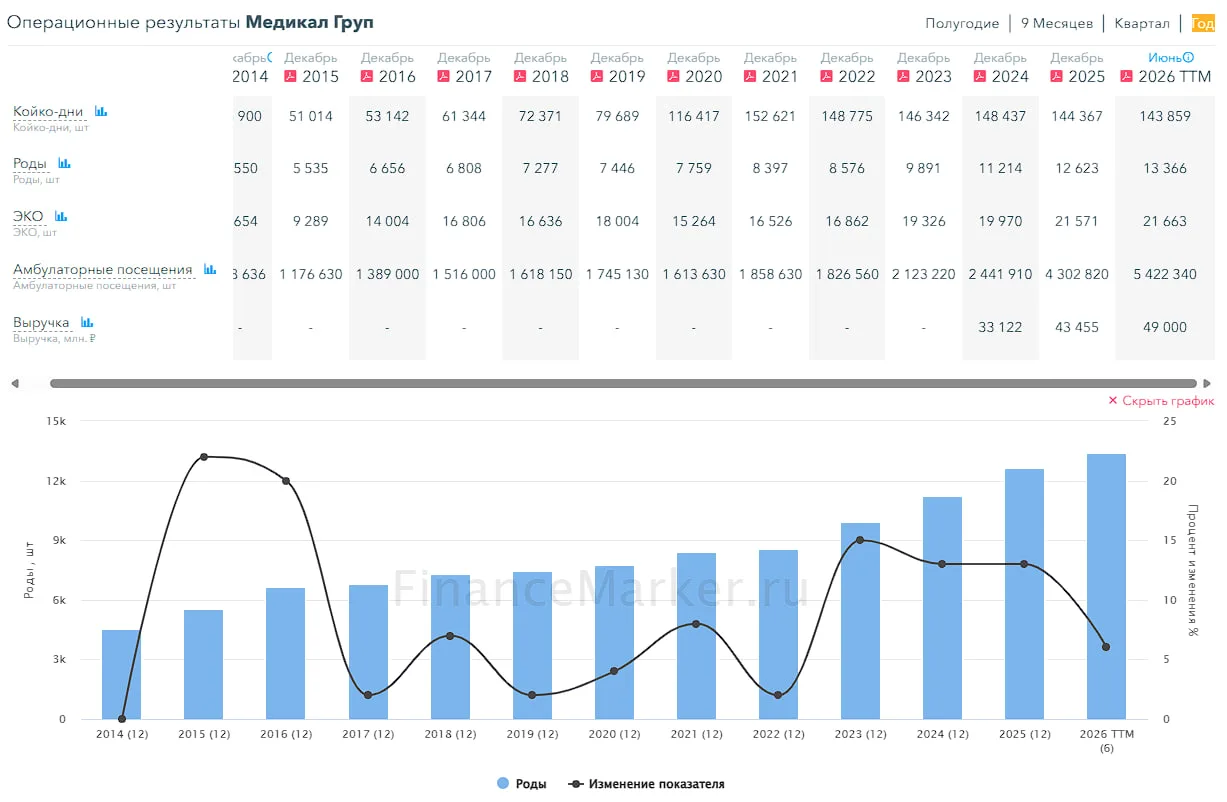Click the 2014 (12) bar in chart
Viewport: 1227px width, 802px height.
pos(121,674)
